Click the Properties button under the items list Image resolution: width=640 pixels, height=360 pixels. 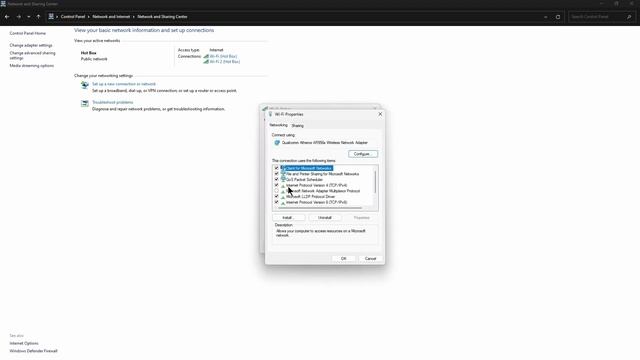tap(362, 218)
